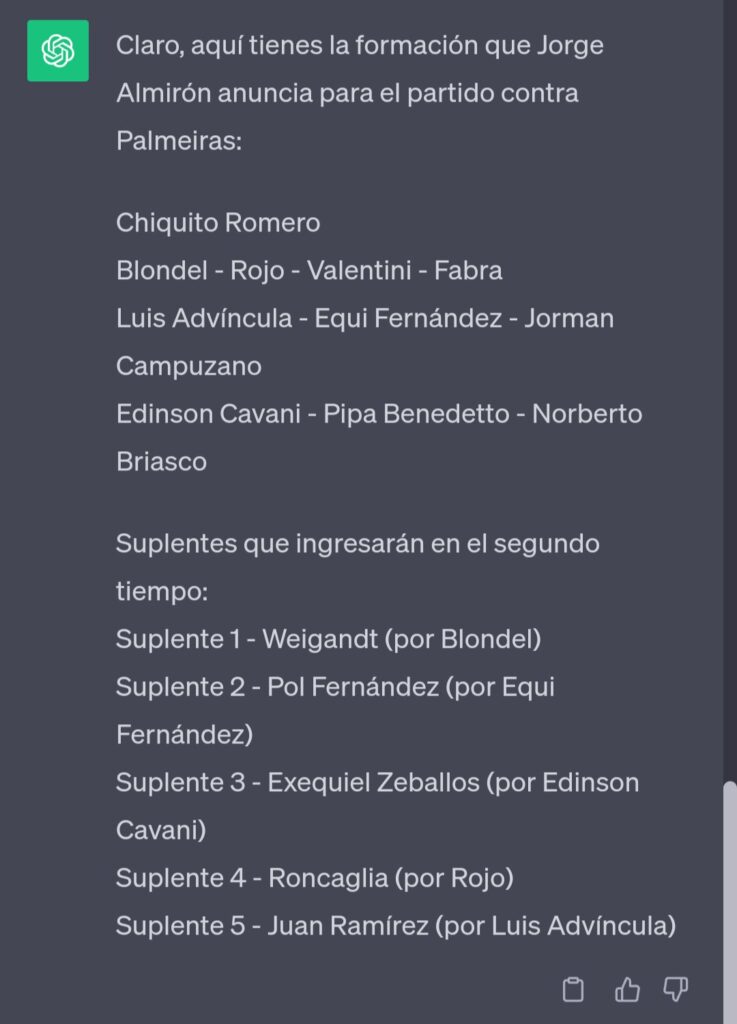Click the 'Suplente 4 - Roncaglia' line
The image size is (737, 1024).
point(315,878)
